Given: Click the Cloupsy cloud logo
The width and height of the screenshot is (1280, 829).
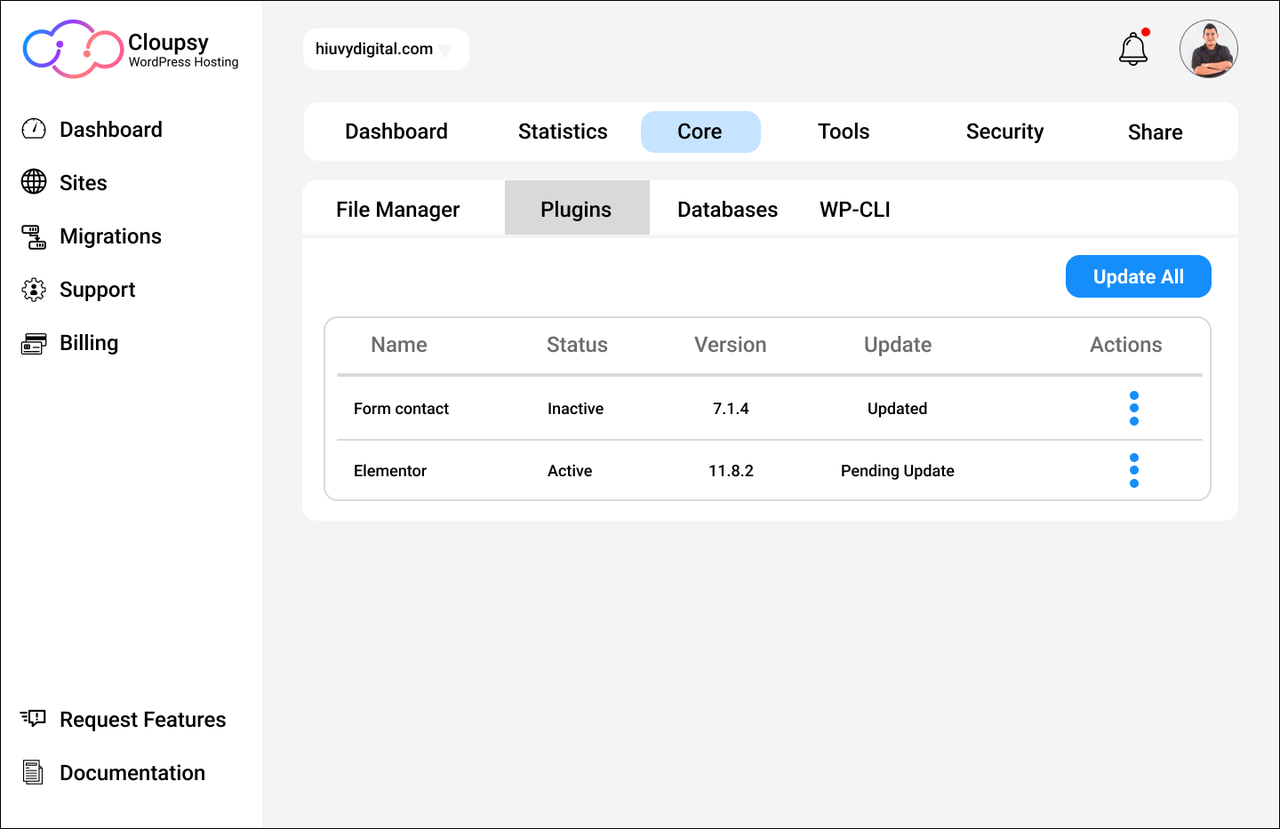Looking at the screenshot, I should [x=72, y=47].
